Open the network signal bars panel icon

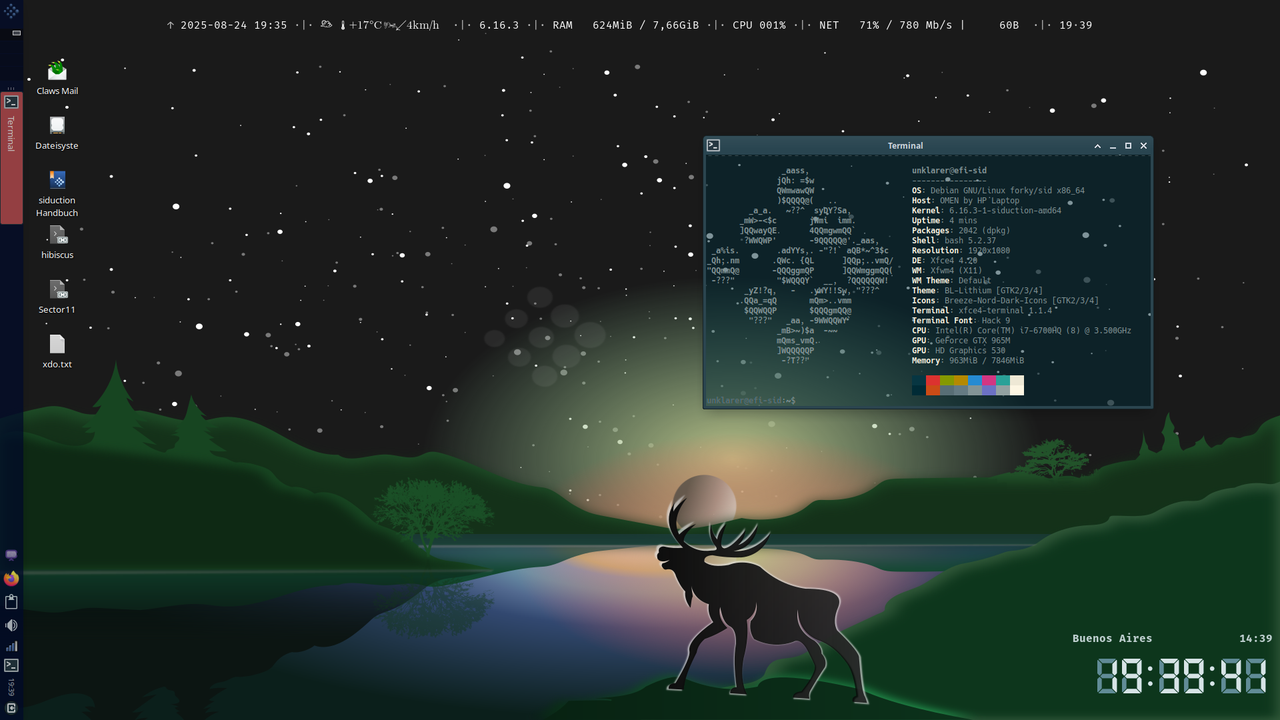click(x=11, y=646)
